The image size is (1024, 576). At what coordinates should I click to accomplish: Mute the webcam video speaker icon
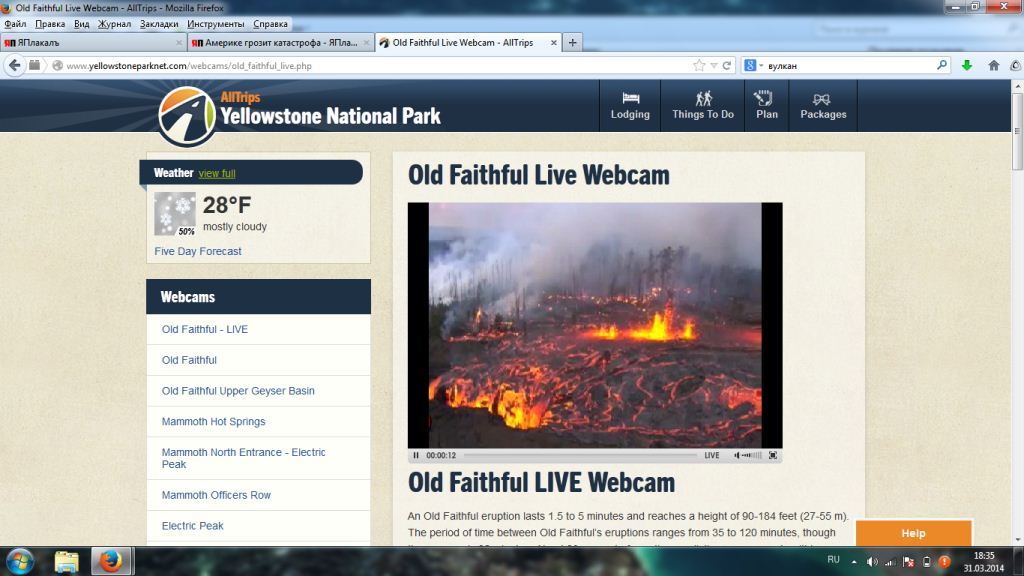(737, 455)
